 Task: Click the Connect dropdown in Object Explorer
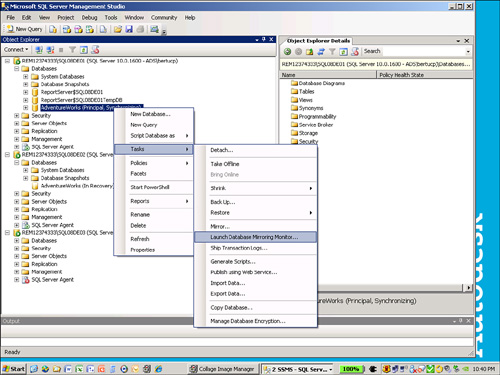pos(16,50)
